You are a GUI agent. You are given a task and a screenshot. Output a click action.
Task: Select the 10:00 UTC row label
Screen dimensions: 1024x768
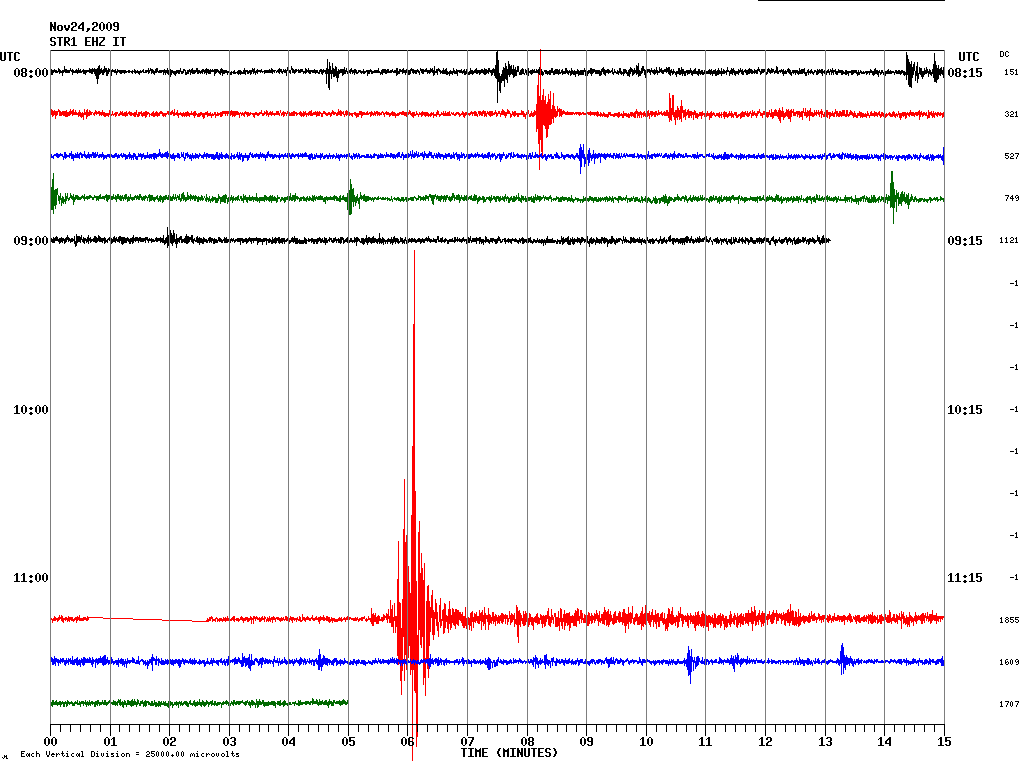point(31,410)
